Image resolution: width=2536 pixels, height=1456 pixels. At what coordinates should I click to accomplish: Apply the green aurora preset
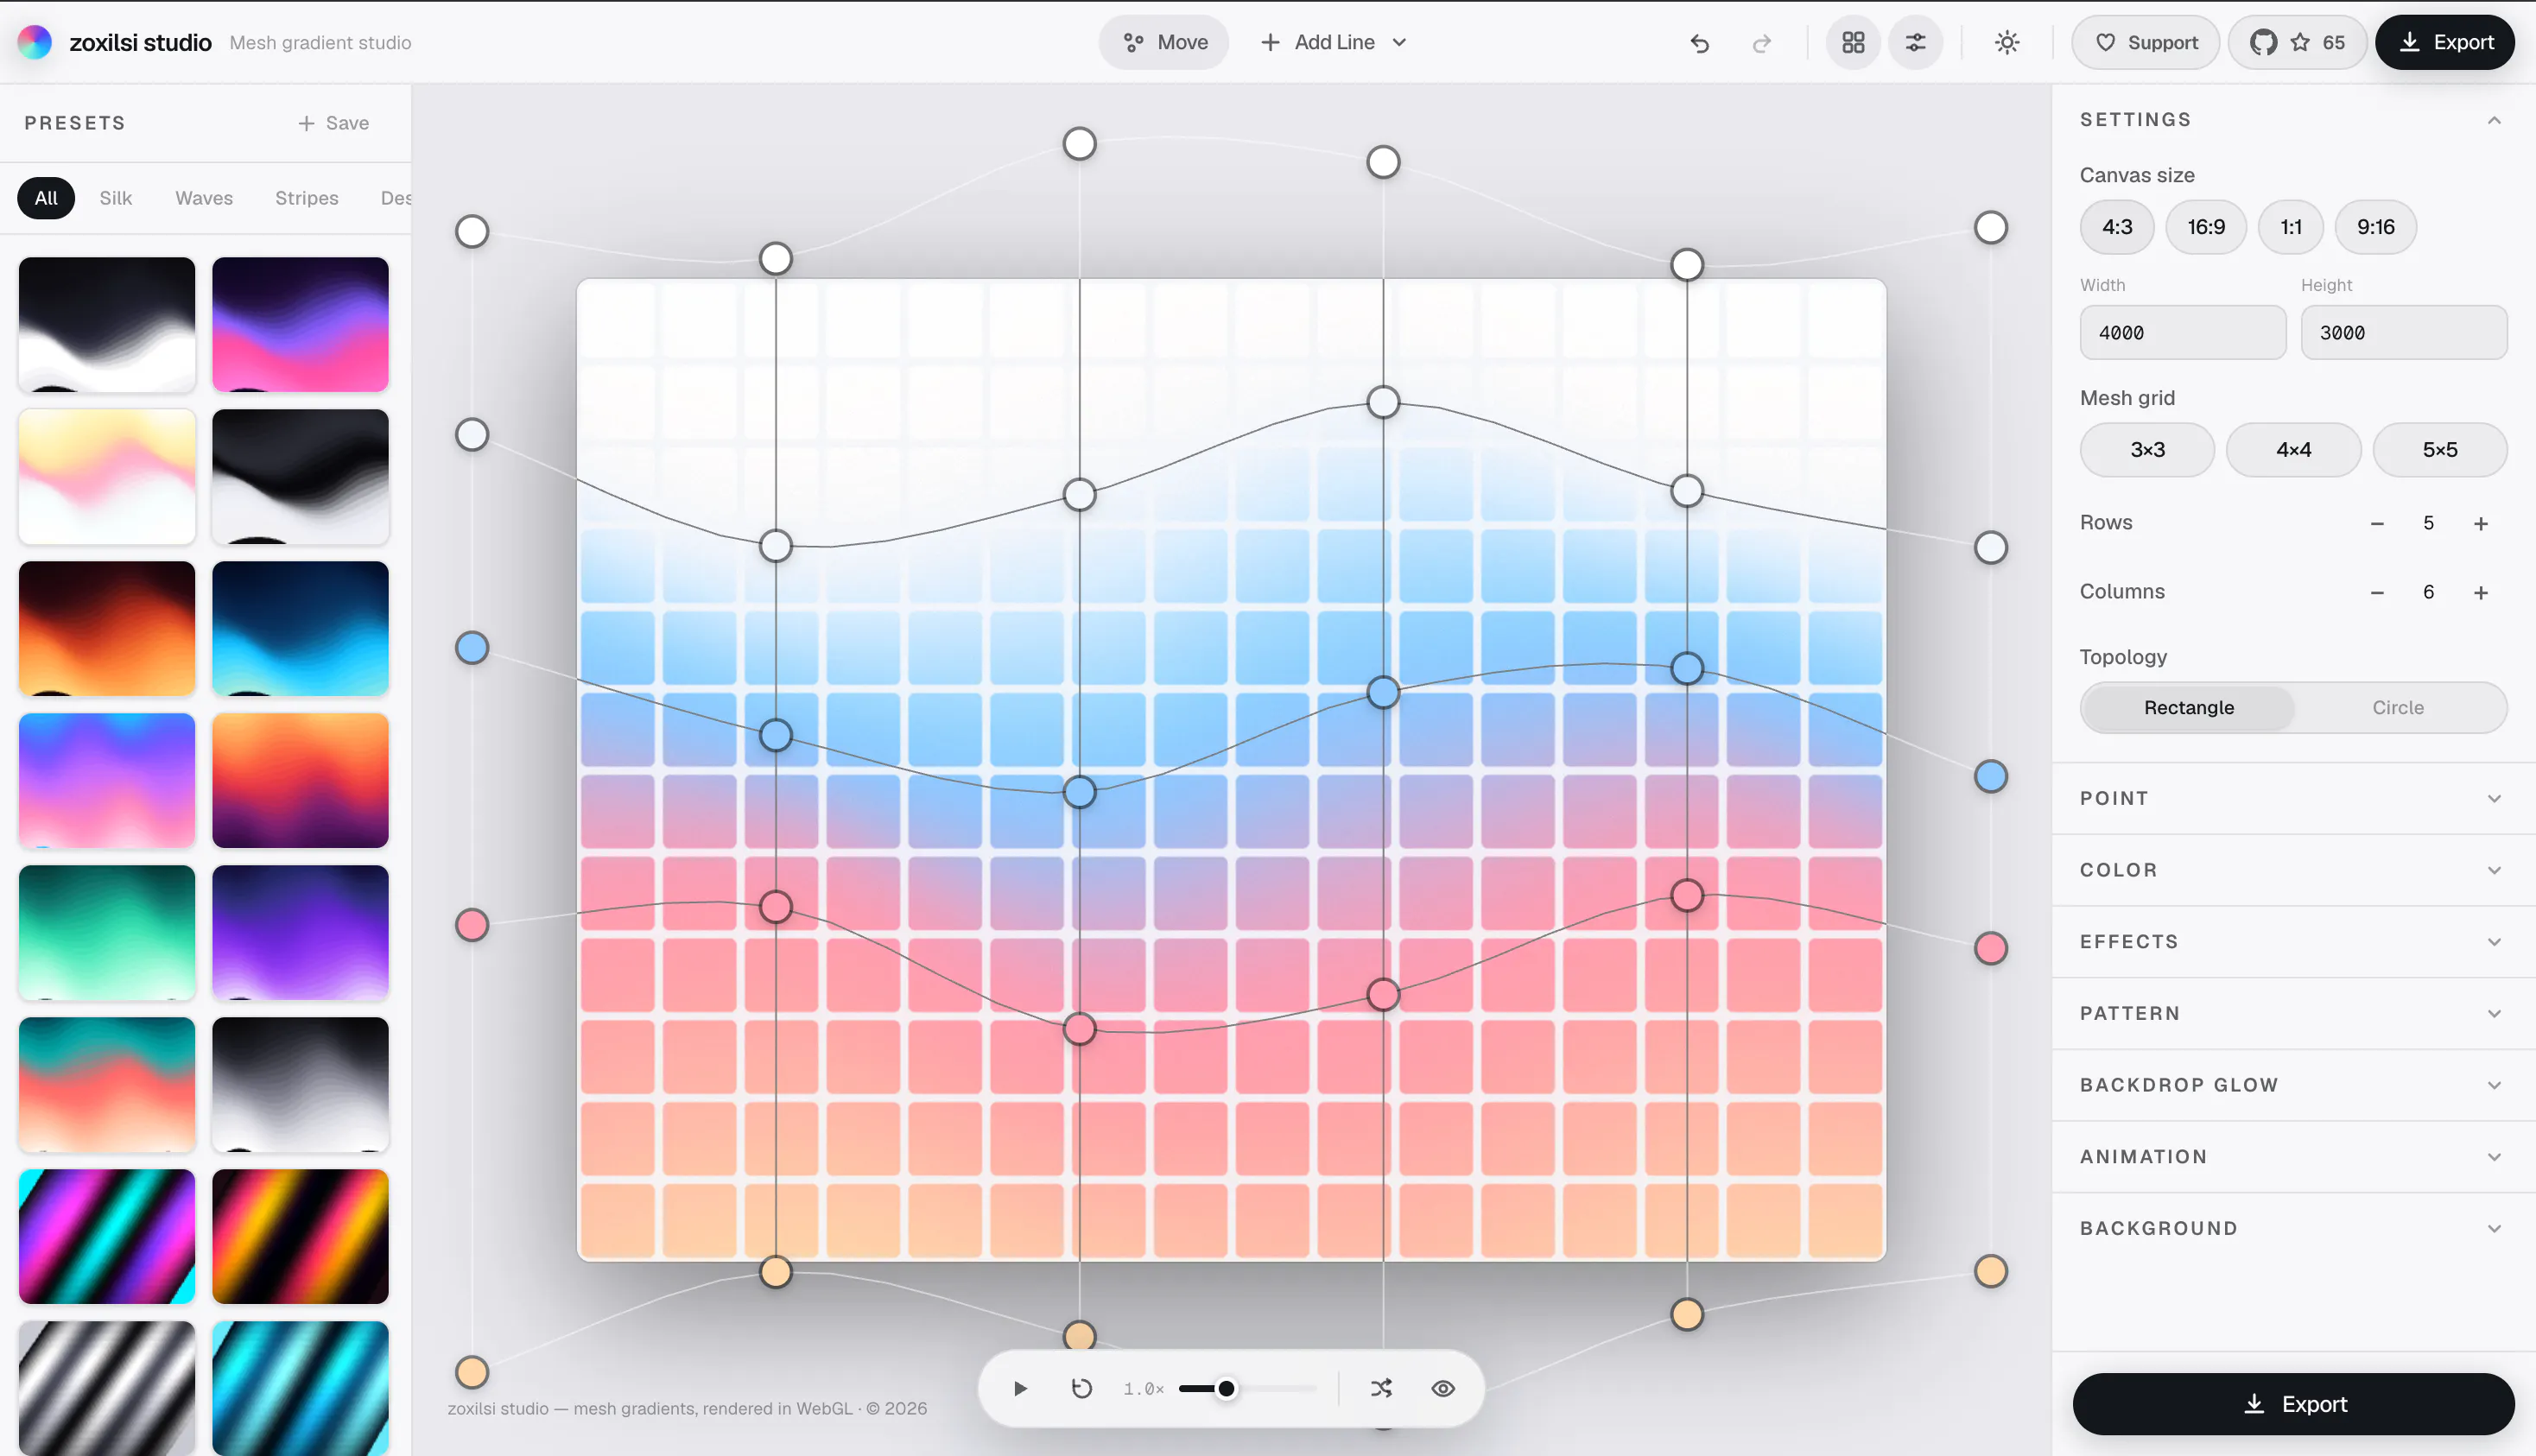click(x=107, y=932)
